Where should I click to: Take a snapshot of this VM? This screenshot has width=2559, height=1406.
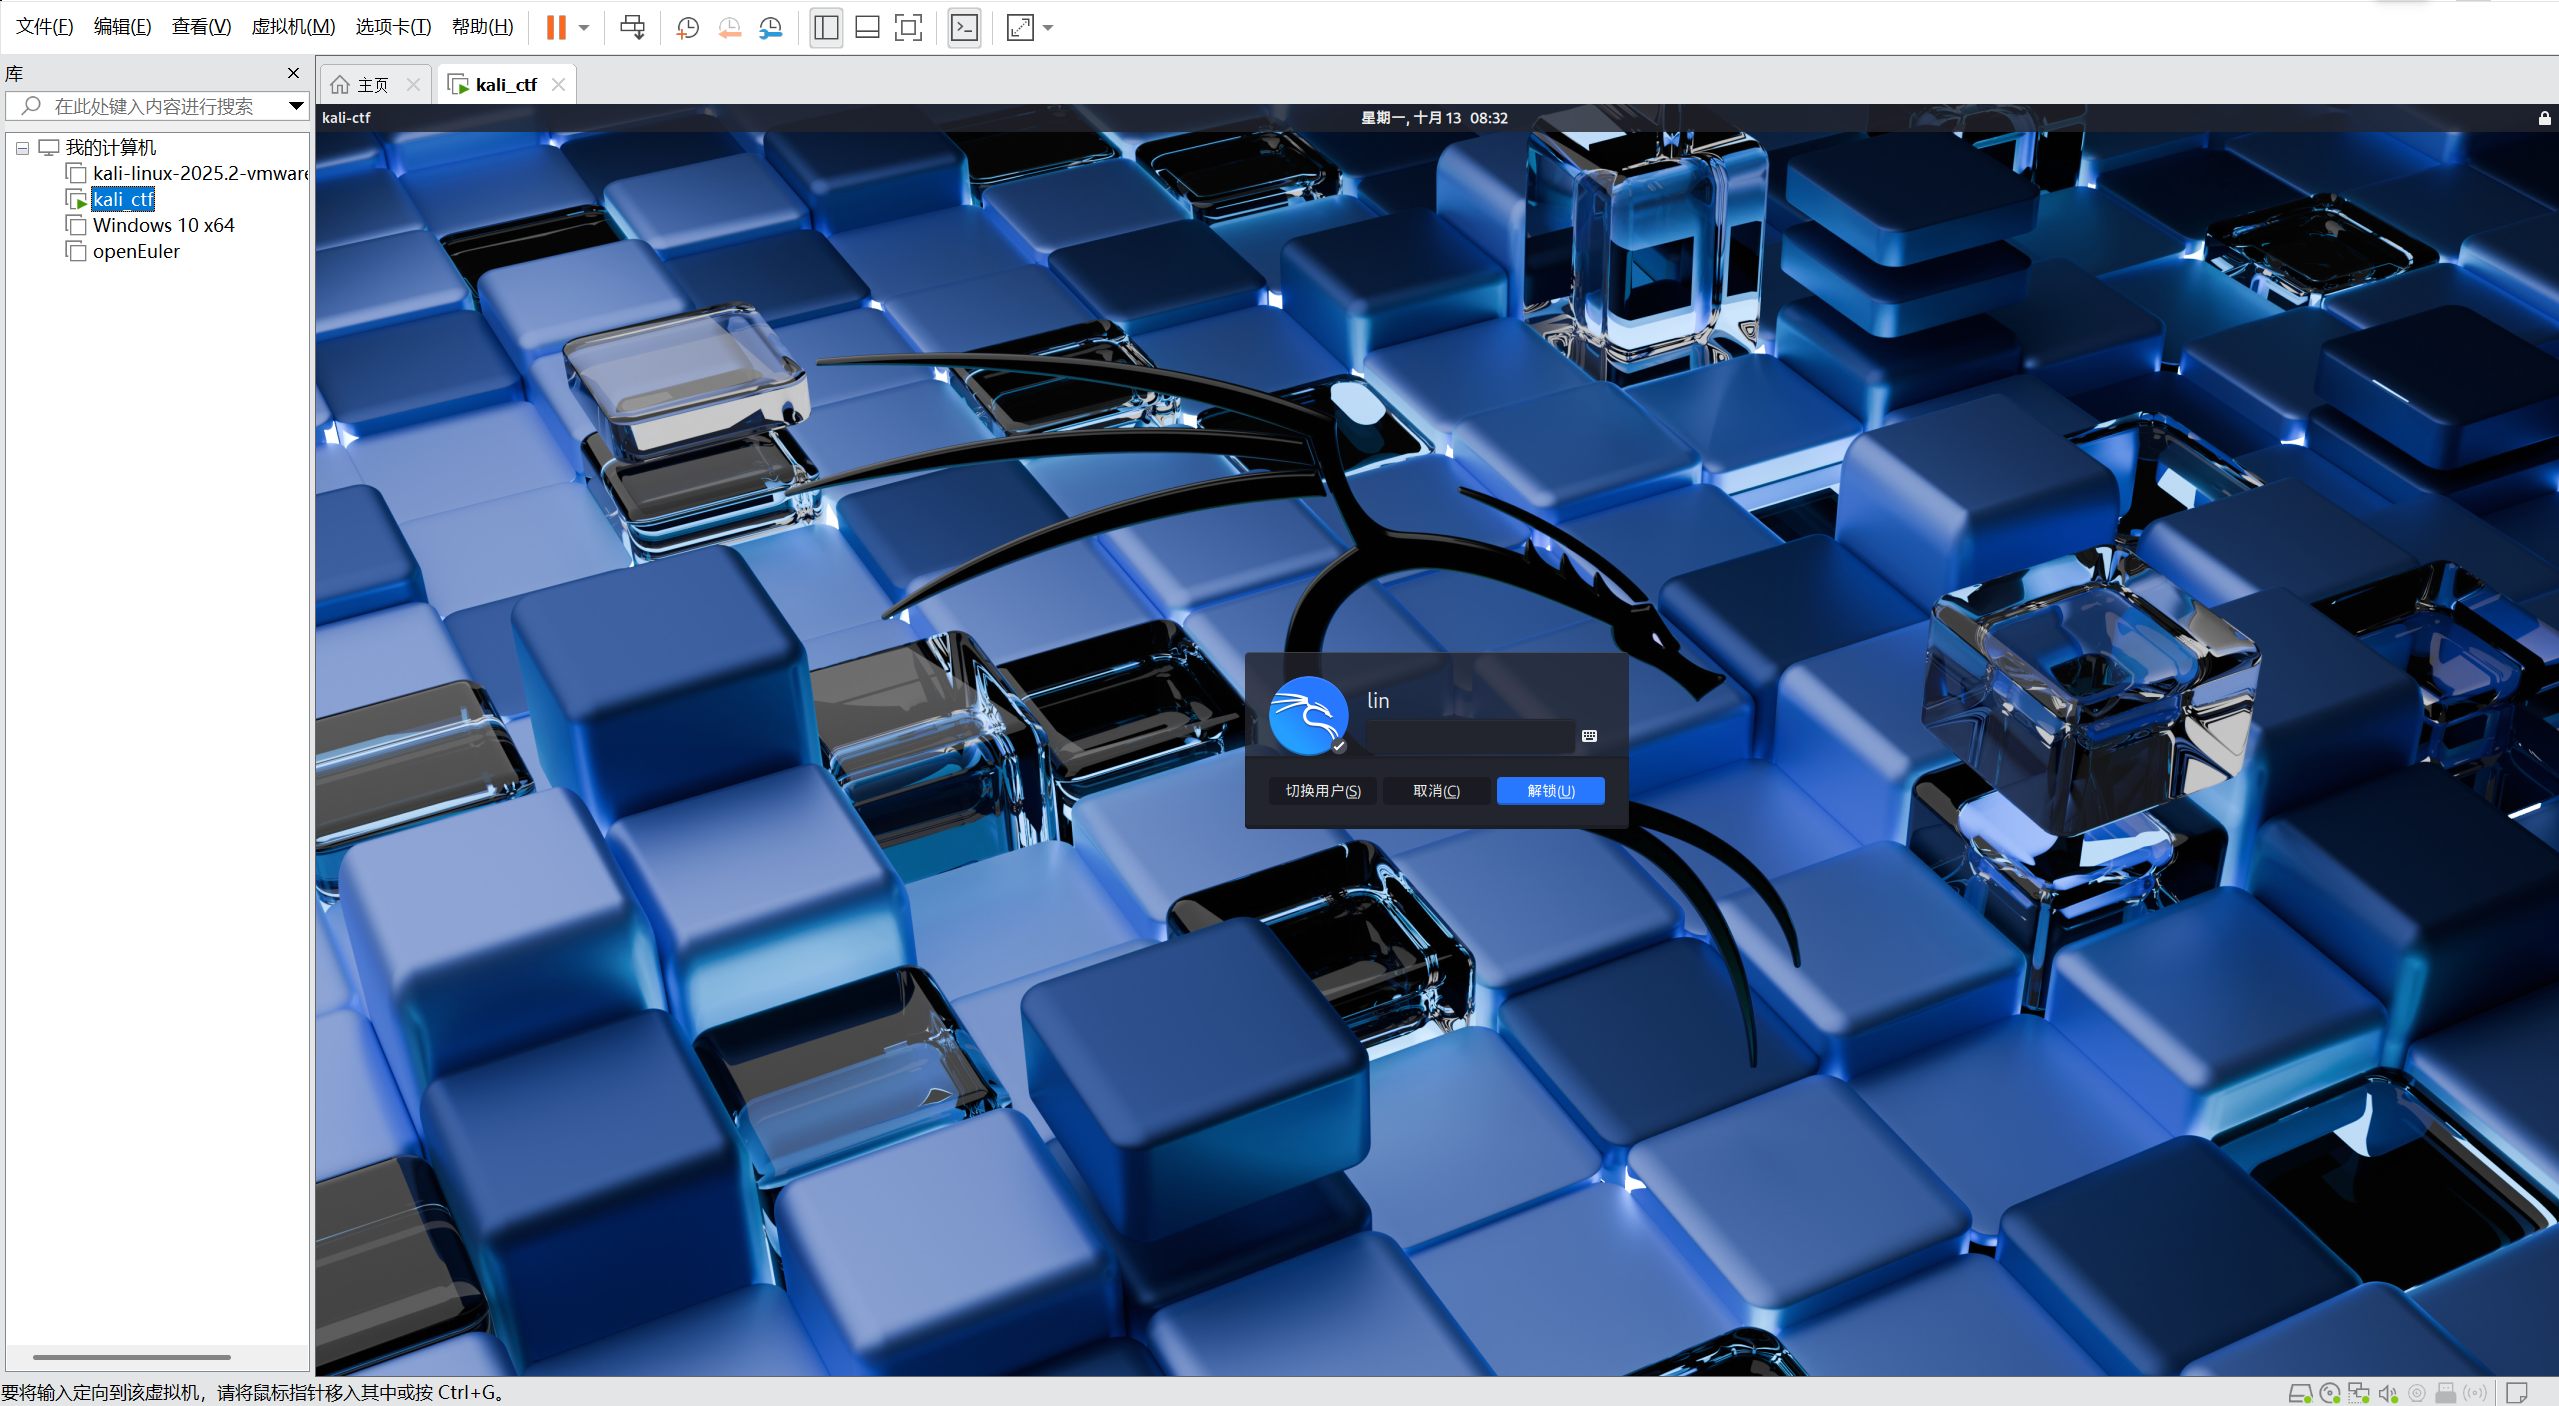[x=687, y=27]
